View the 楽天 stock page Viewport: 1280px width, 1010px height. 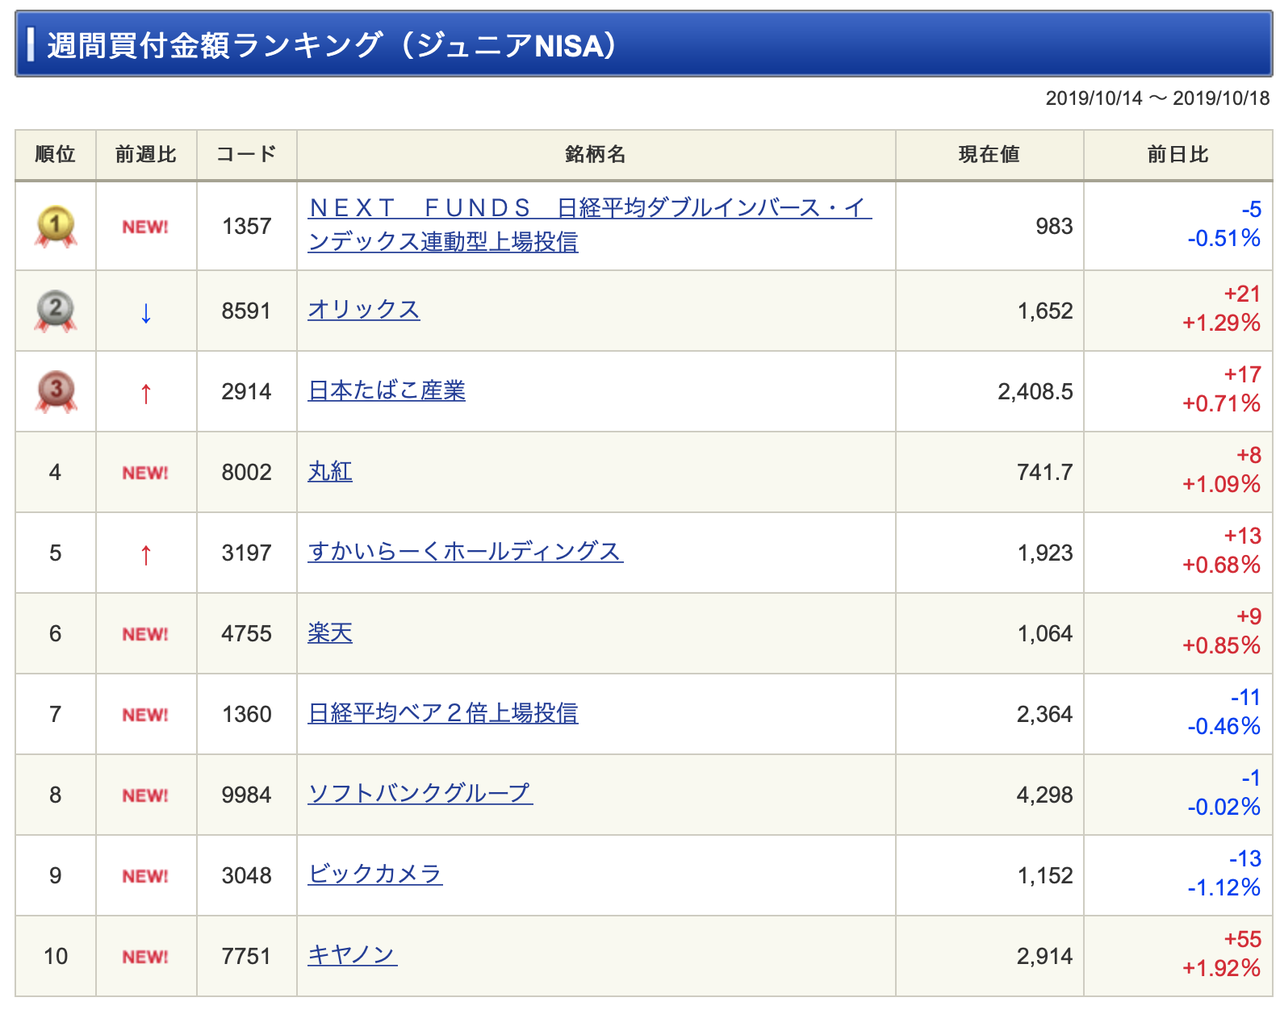(x=329, y=633)
